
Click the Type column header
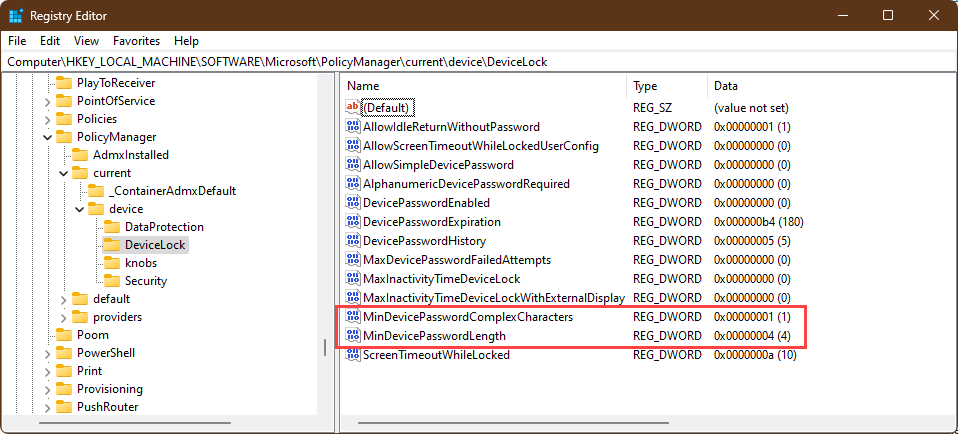click(x=665, y=86)
